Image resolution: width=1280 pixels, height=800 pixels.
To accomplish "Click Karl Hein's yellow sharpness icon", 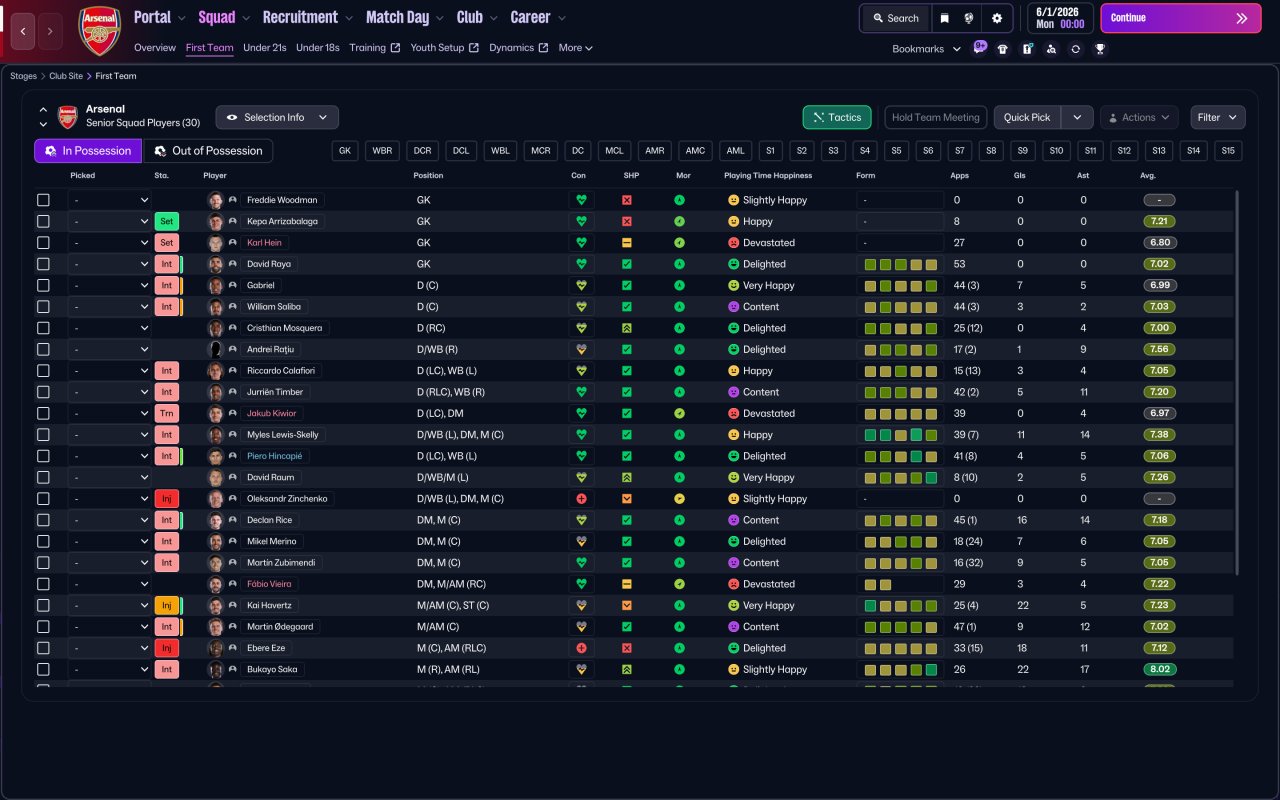I will [627, 243].
